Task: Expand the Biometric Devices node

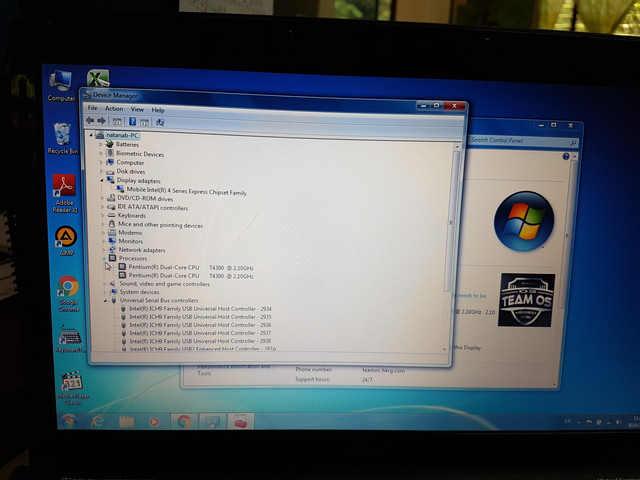Action: [x=101, y=153]
